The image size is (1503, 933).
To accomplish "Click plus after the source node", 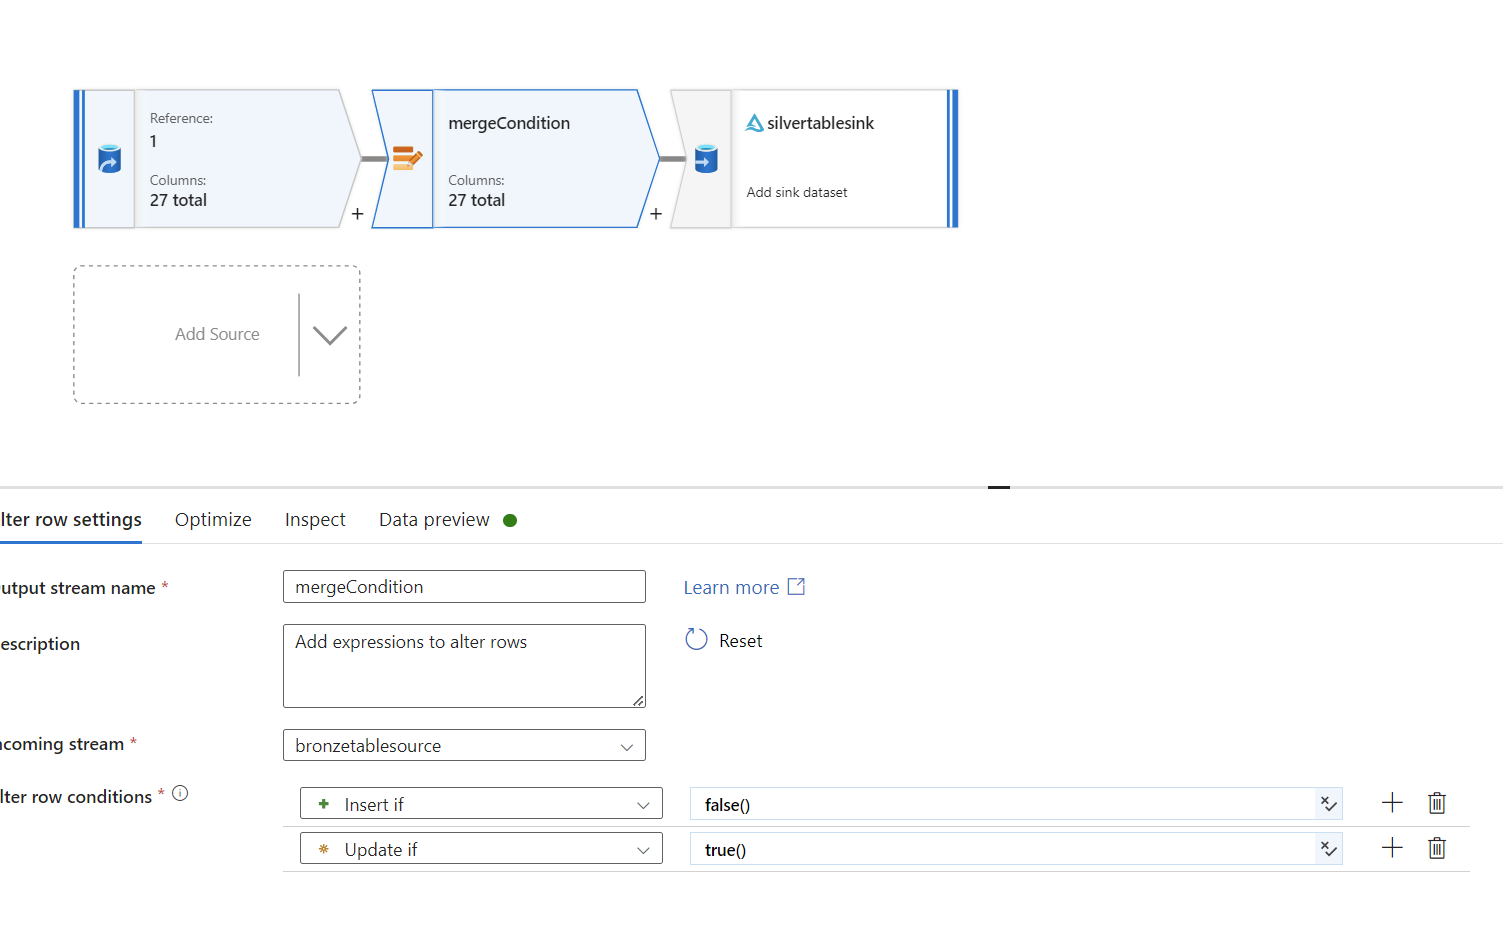I will point(357,214).
